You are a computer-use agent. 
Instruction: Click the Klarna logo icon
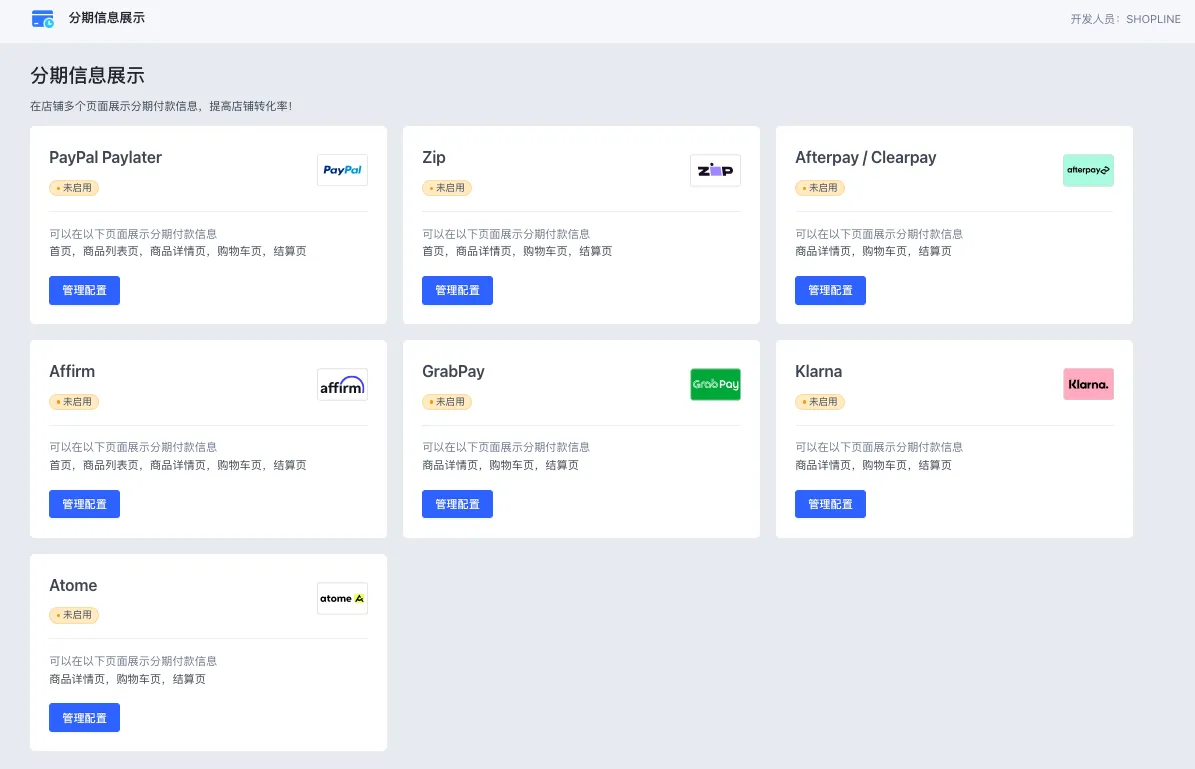point(1088,385)
